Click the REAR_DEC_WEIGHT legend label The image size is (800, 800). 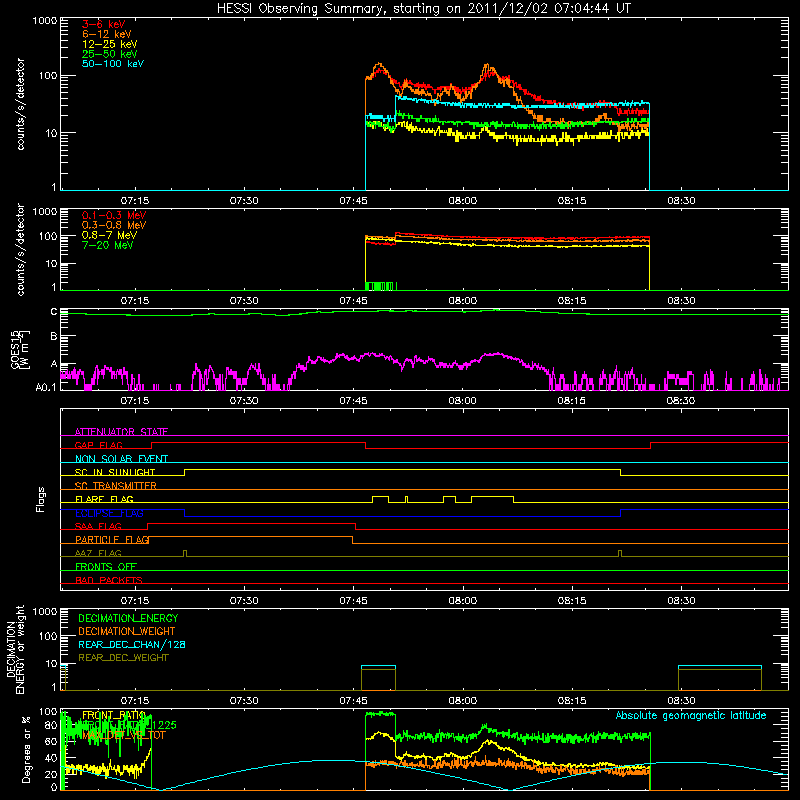tap(123, 658)
